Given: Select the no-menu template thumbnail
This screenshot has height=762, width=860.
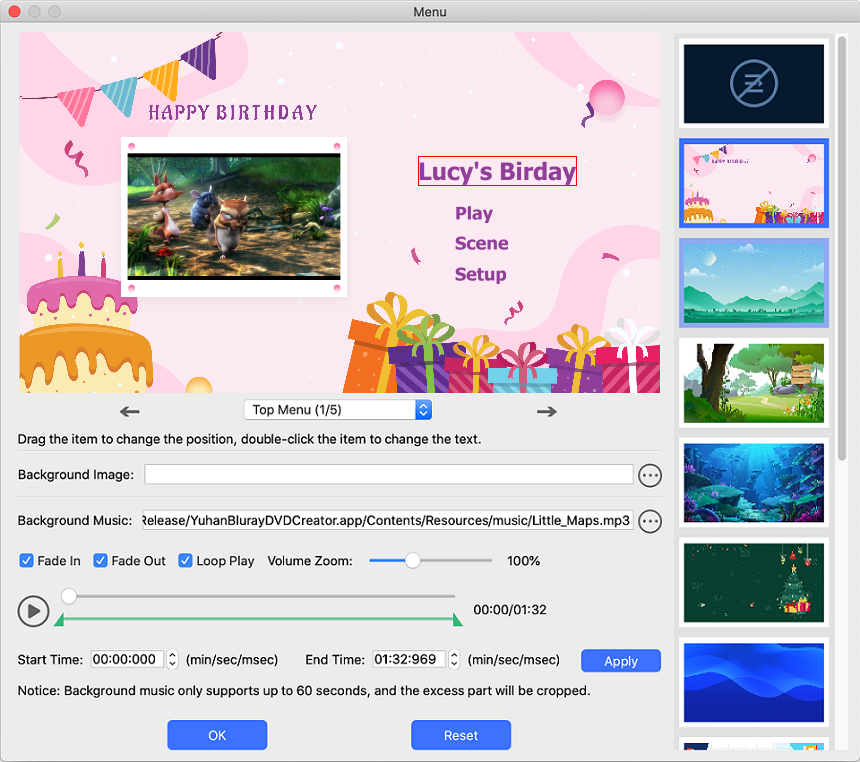Looking at the screenshot, I should pyautogui.click(x=754, y=84).
